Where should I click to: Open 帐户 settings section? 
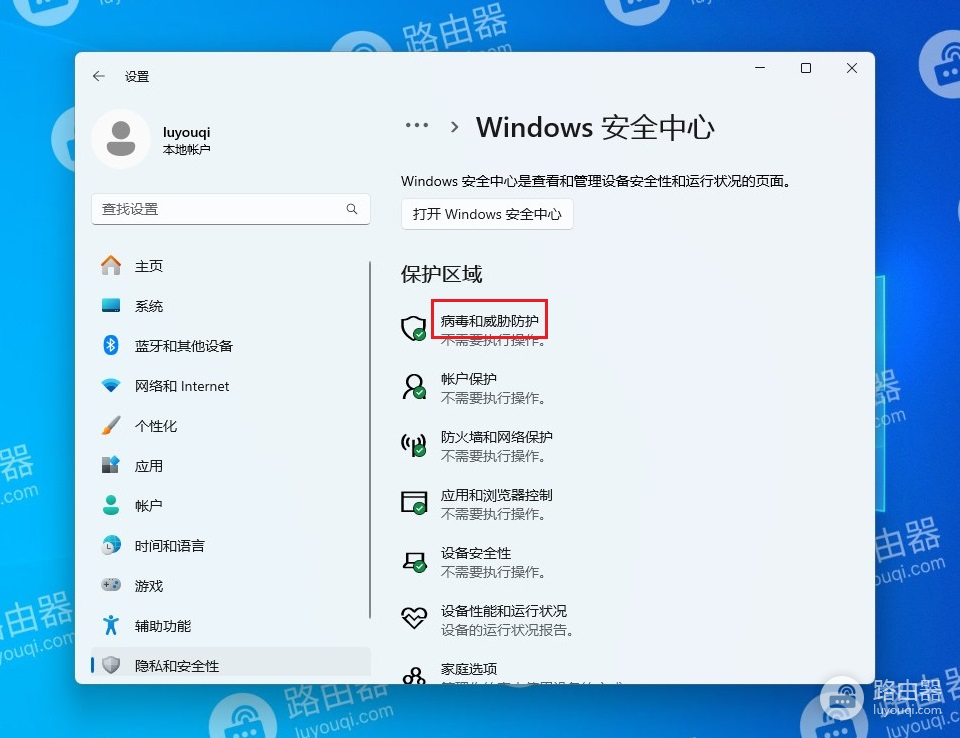231,505
